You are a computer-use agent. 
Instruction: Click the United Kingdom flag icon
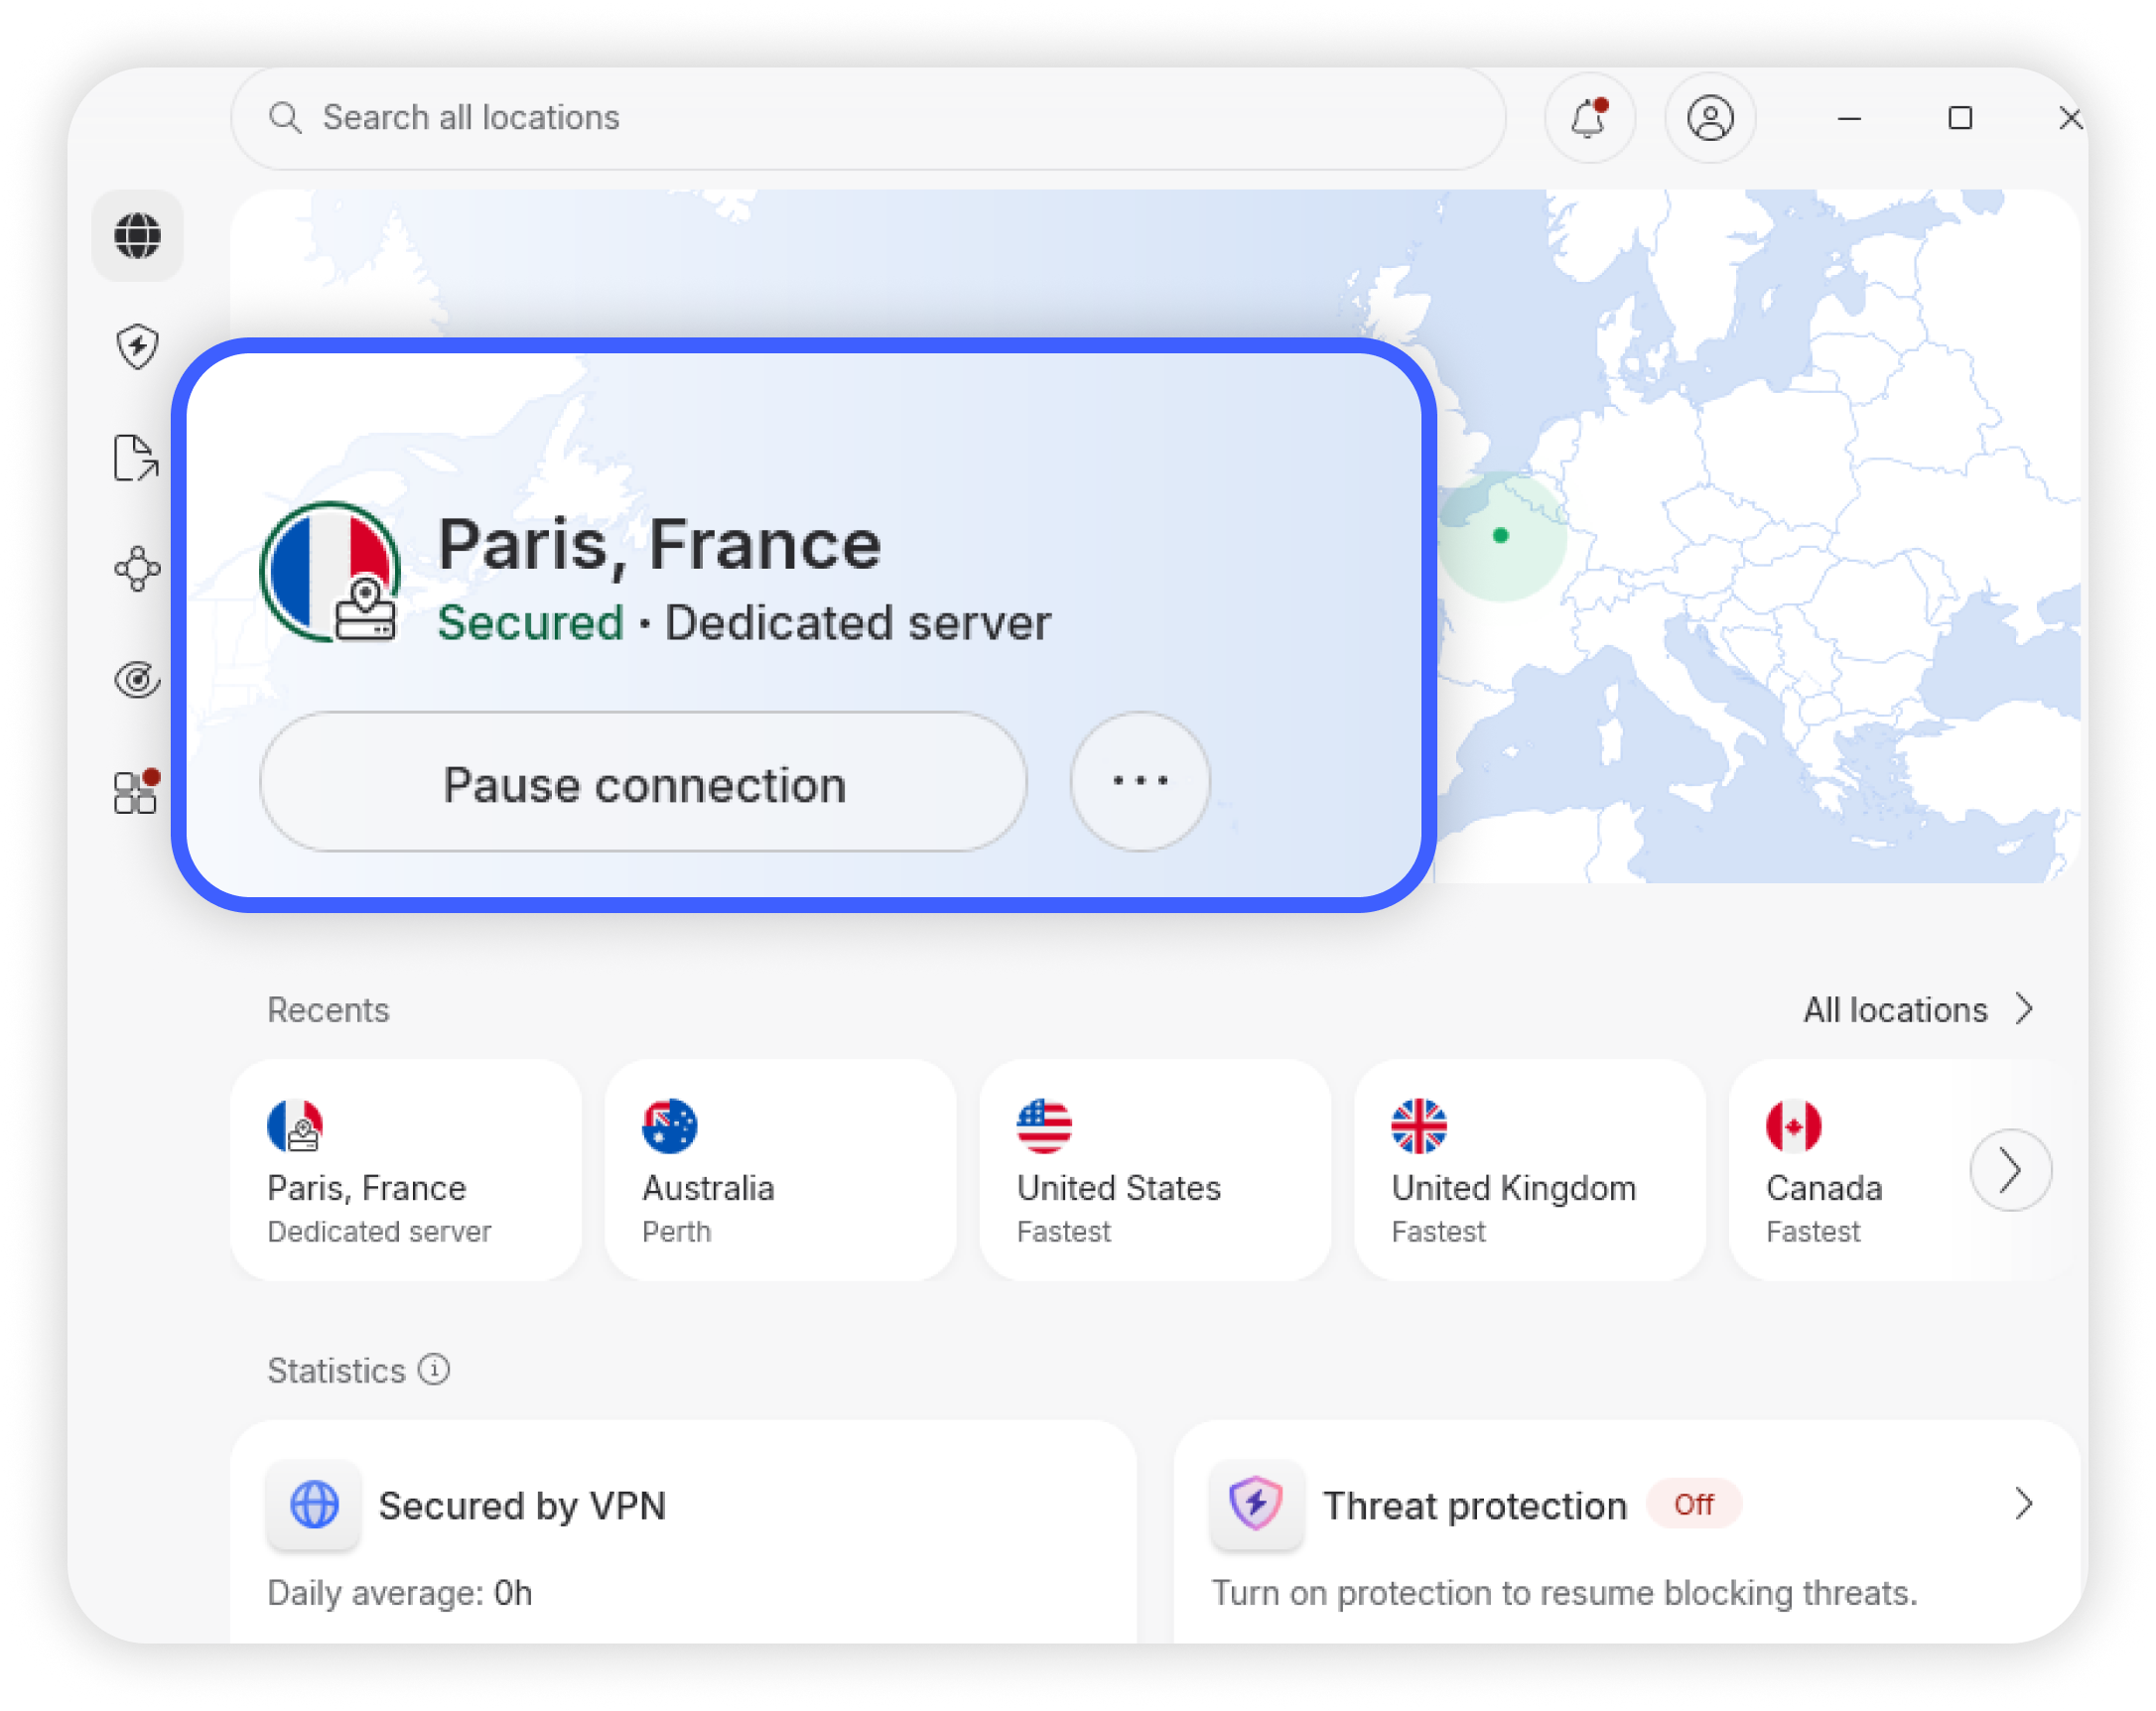pos(1419,1126)
